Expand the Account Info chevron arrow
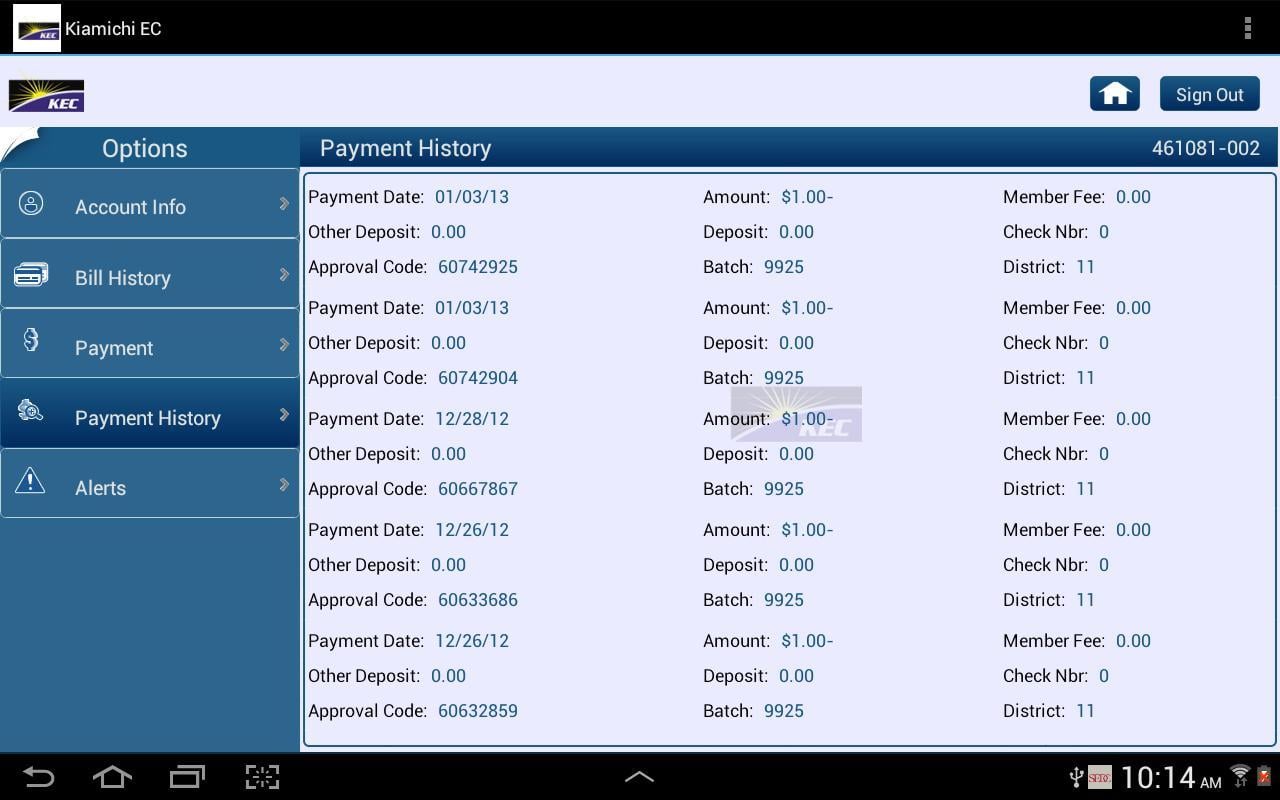Image resolution: width=1280 pixels, height=800 pixels. pos(284,204)
